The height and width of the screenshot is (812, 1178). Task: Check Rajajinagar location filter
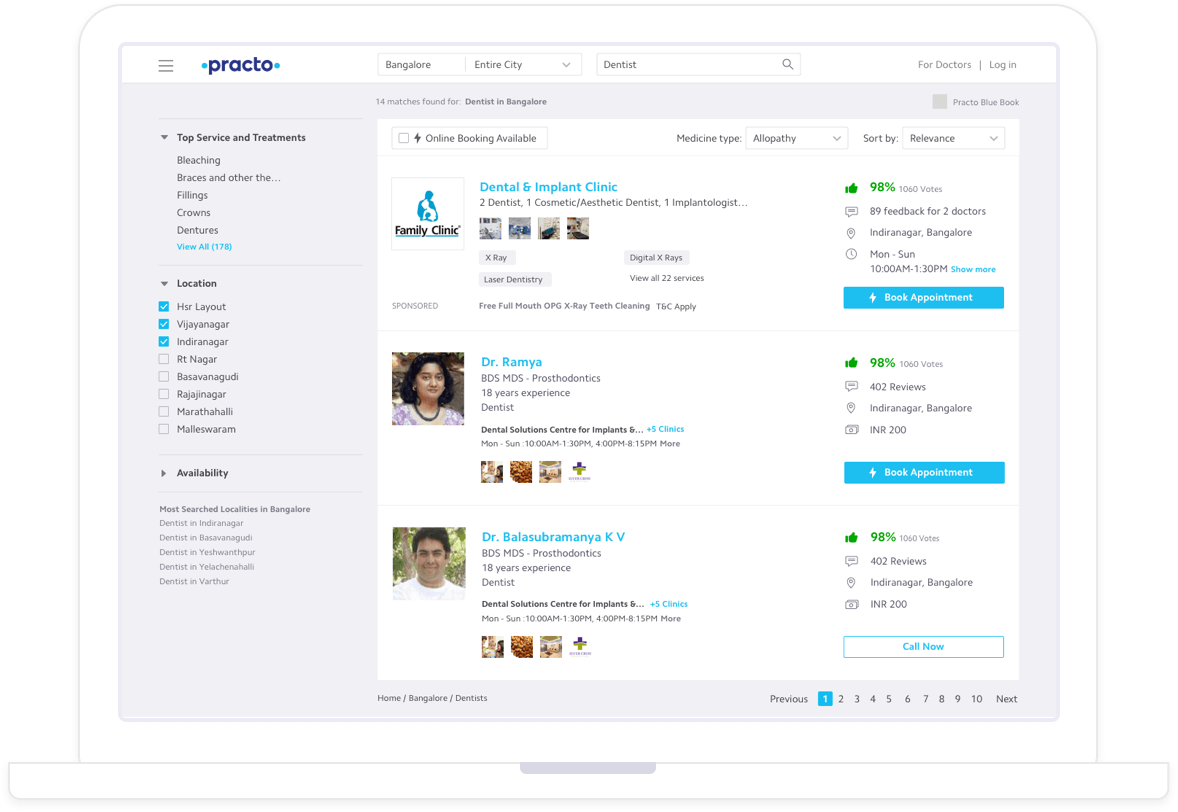pos(164,394)
